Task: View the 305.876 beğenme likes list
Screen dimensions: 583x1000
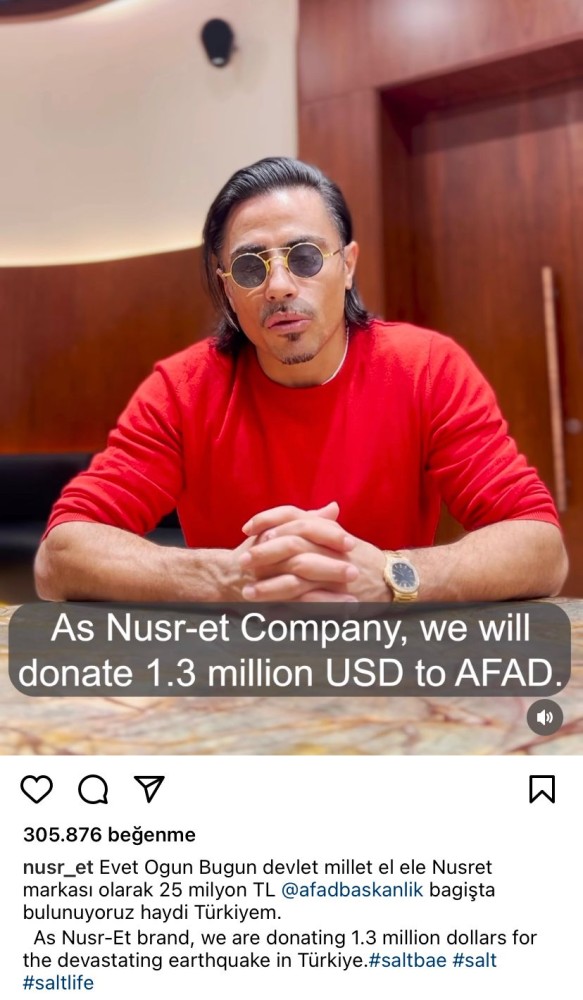Action: [109, 834]
